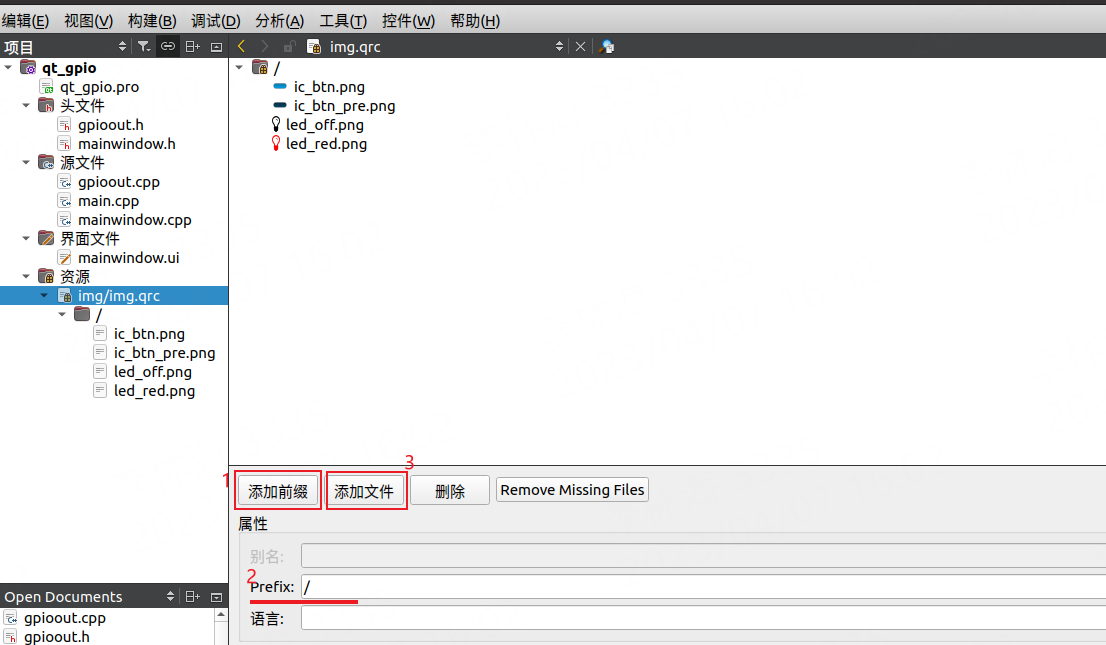Select ic_btn.png in the project tree

tap(149, 334)
